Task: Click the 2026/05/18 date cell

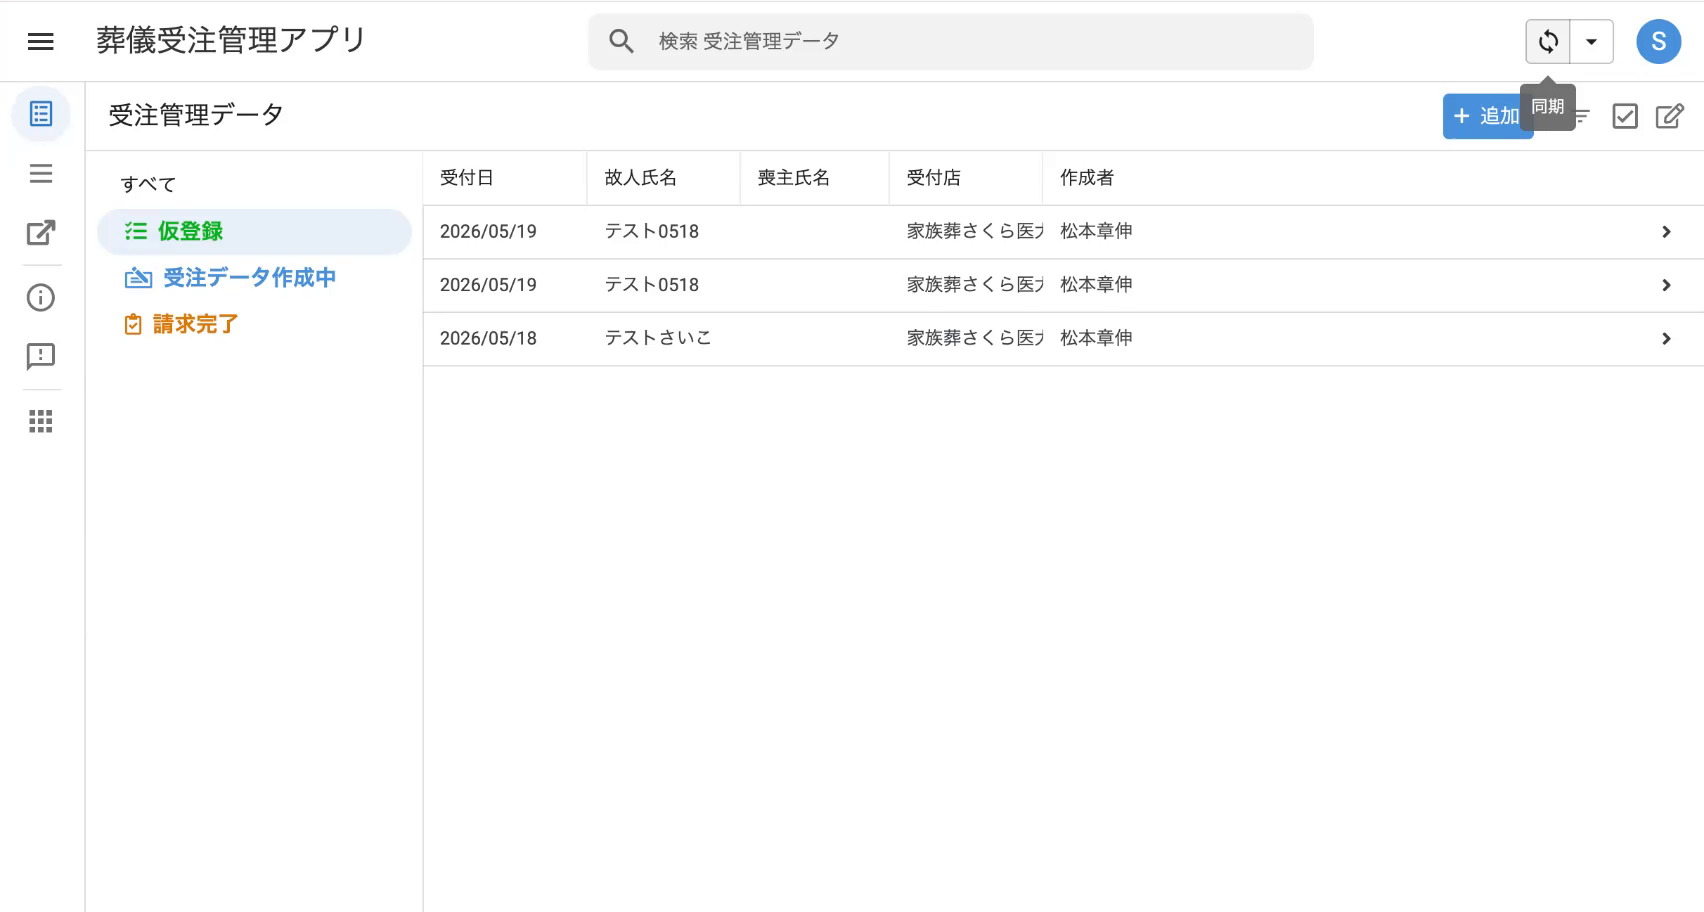Action: point(488,338)
